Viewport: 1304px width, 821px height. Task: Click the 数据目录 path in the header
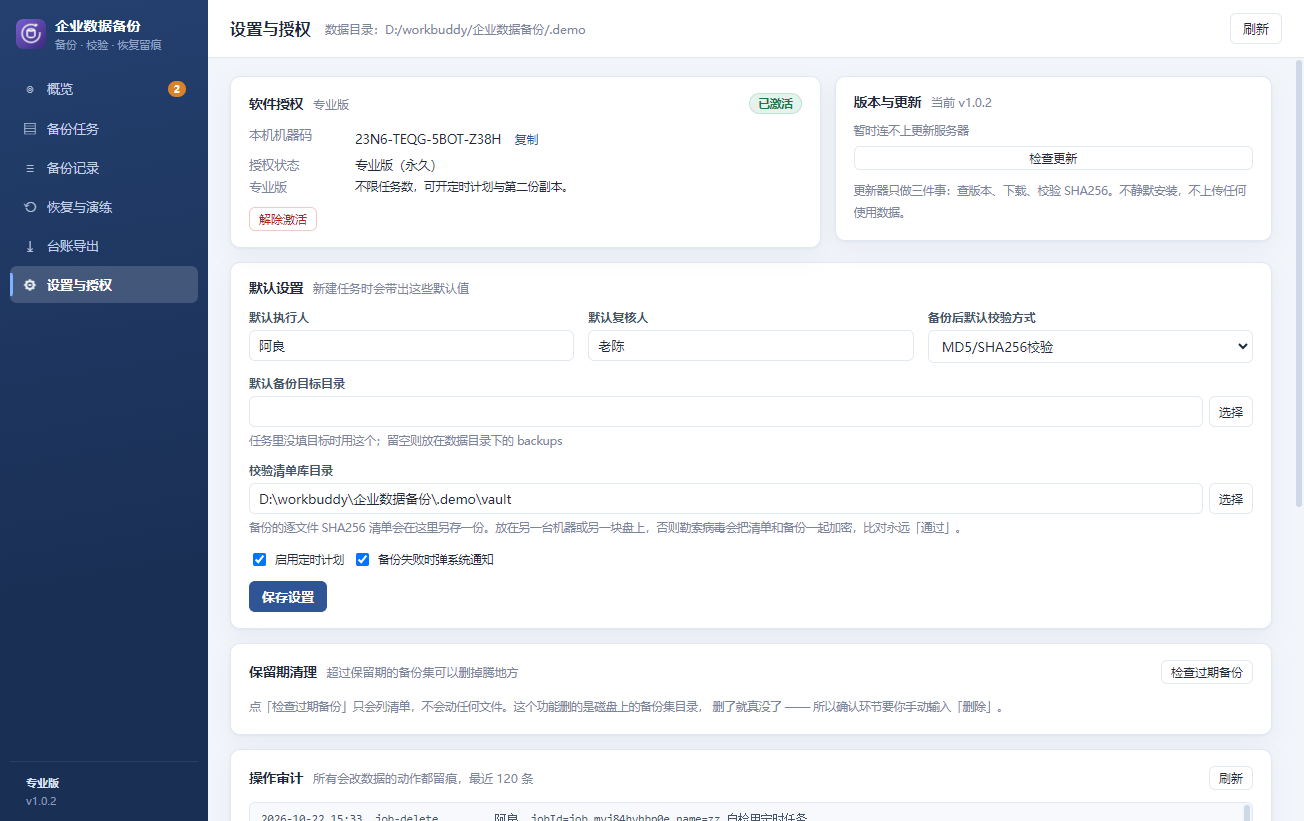[455, 30]
